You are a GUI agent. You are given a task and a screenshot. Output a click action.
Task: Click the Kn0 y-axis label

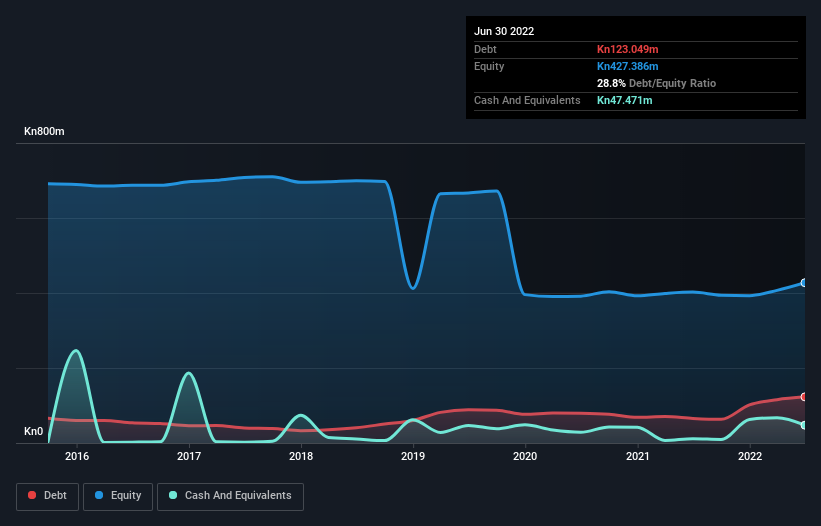(x=34, y=431)
